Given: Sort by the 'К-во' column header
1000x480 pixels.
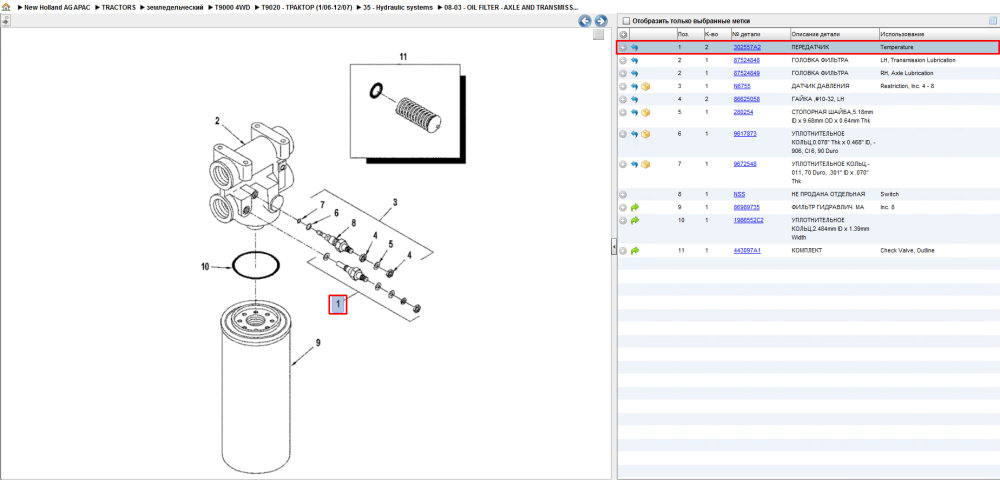Looking at the screenshot, I should (716, 34).
